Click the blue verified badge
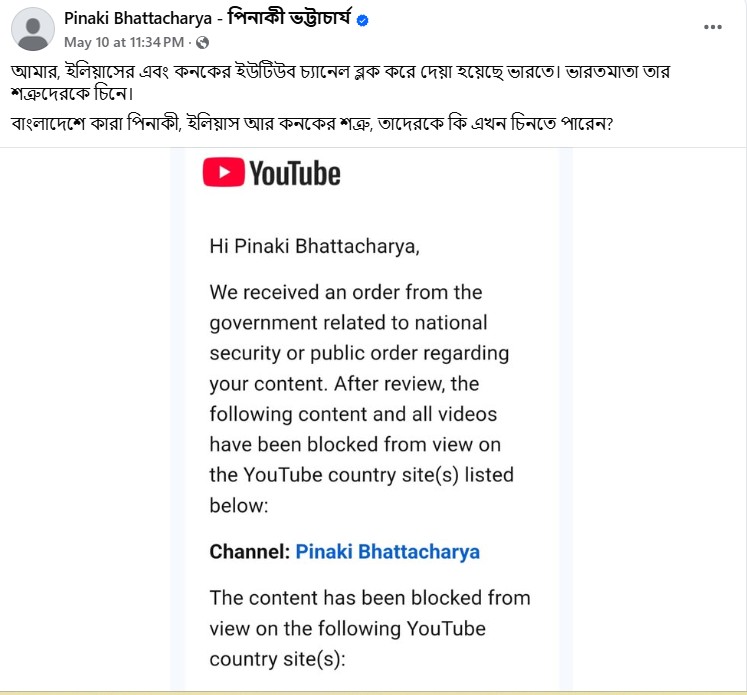Image resolution: width=747 pixels, height=695 pixels. tap(364, 20)
